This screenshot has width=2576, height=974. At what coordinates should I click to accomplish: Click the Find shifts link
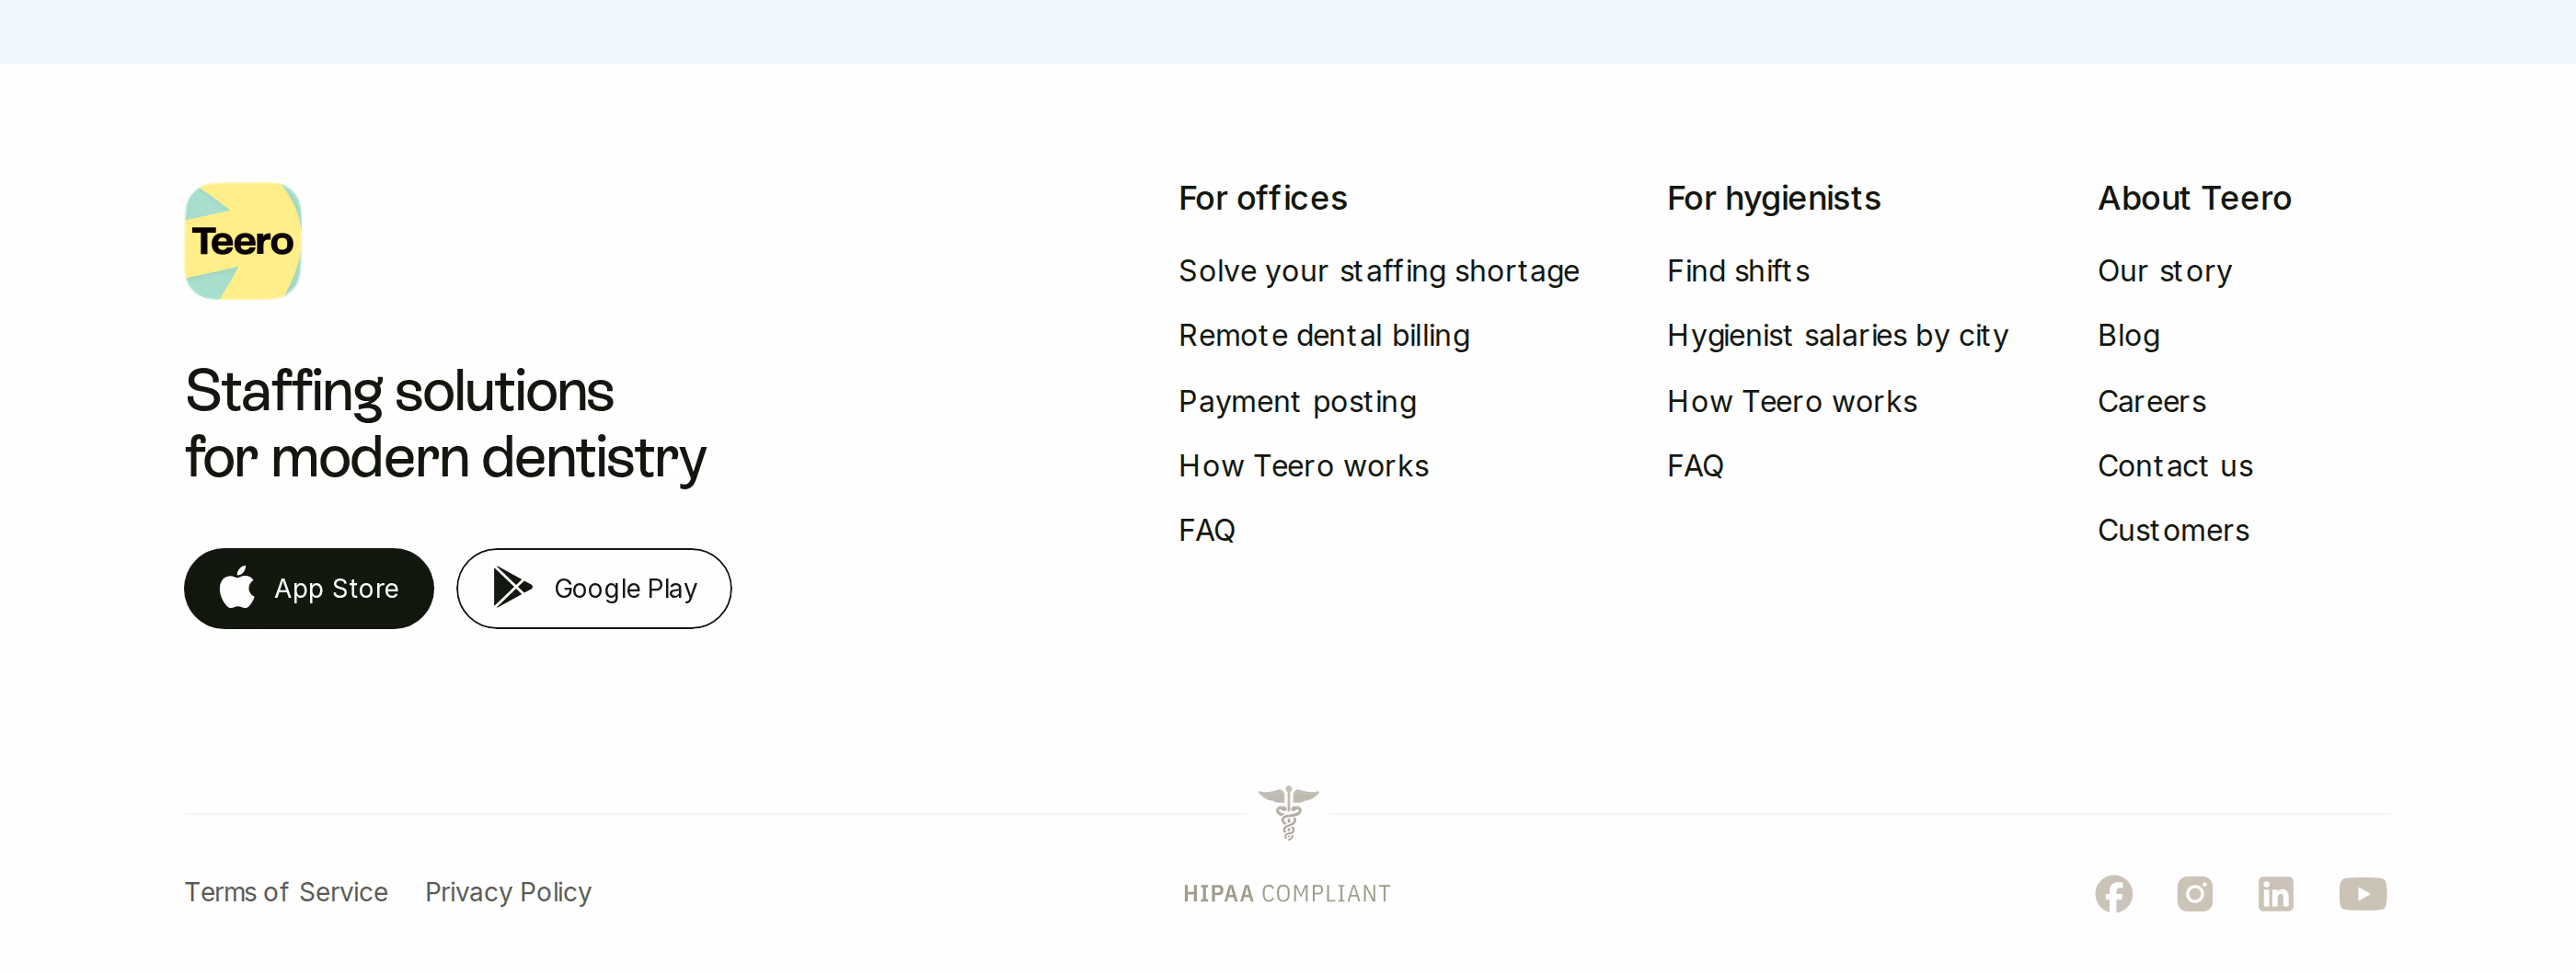(x=1738, y=271)
